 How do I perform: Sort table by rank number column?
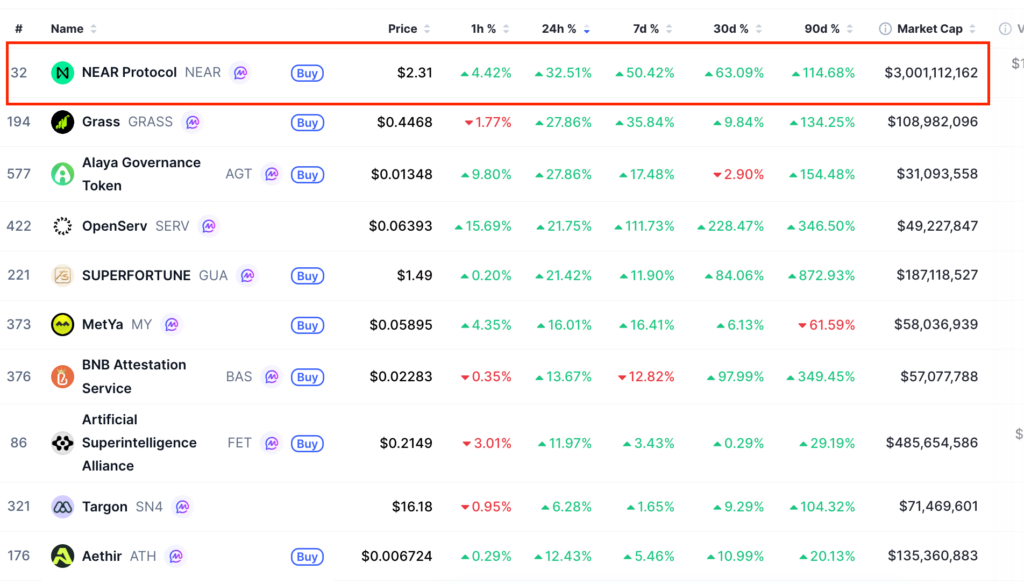(19, 29)
